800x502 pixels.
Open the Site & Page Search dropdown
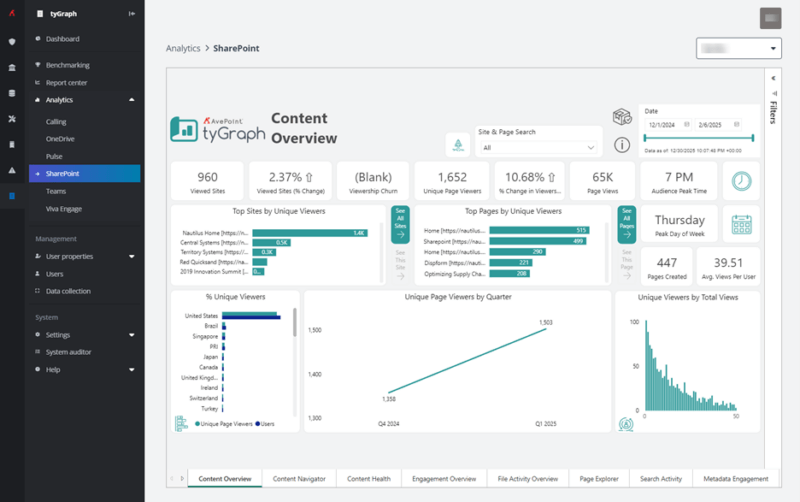[x=540, y=147]
